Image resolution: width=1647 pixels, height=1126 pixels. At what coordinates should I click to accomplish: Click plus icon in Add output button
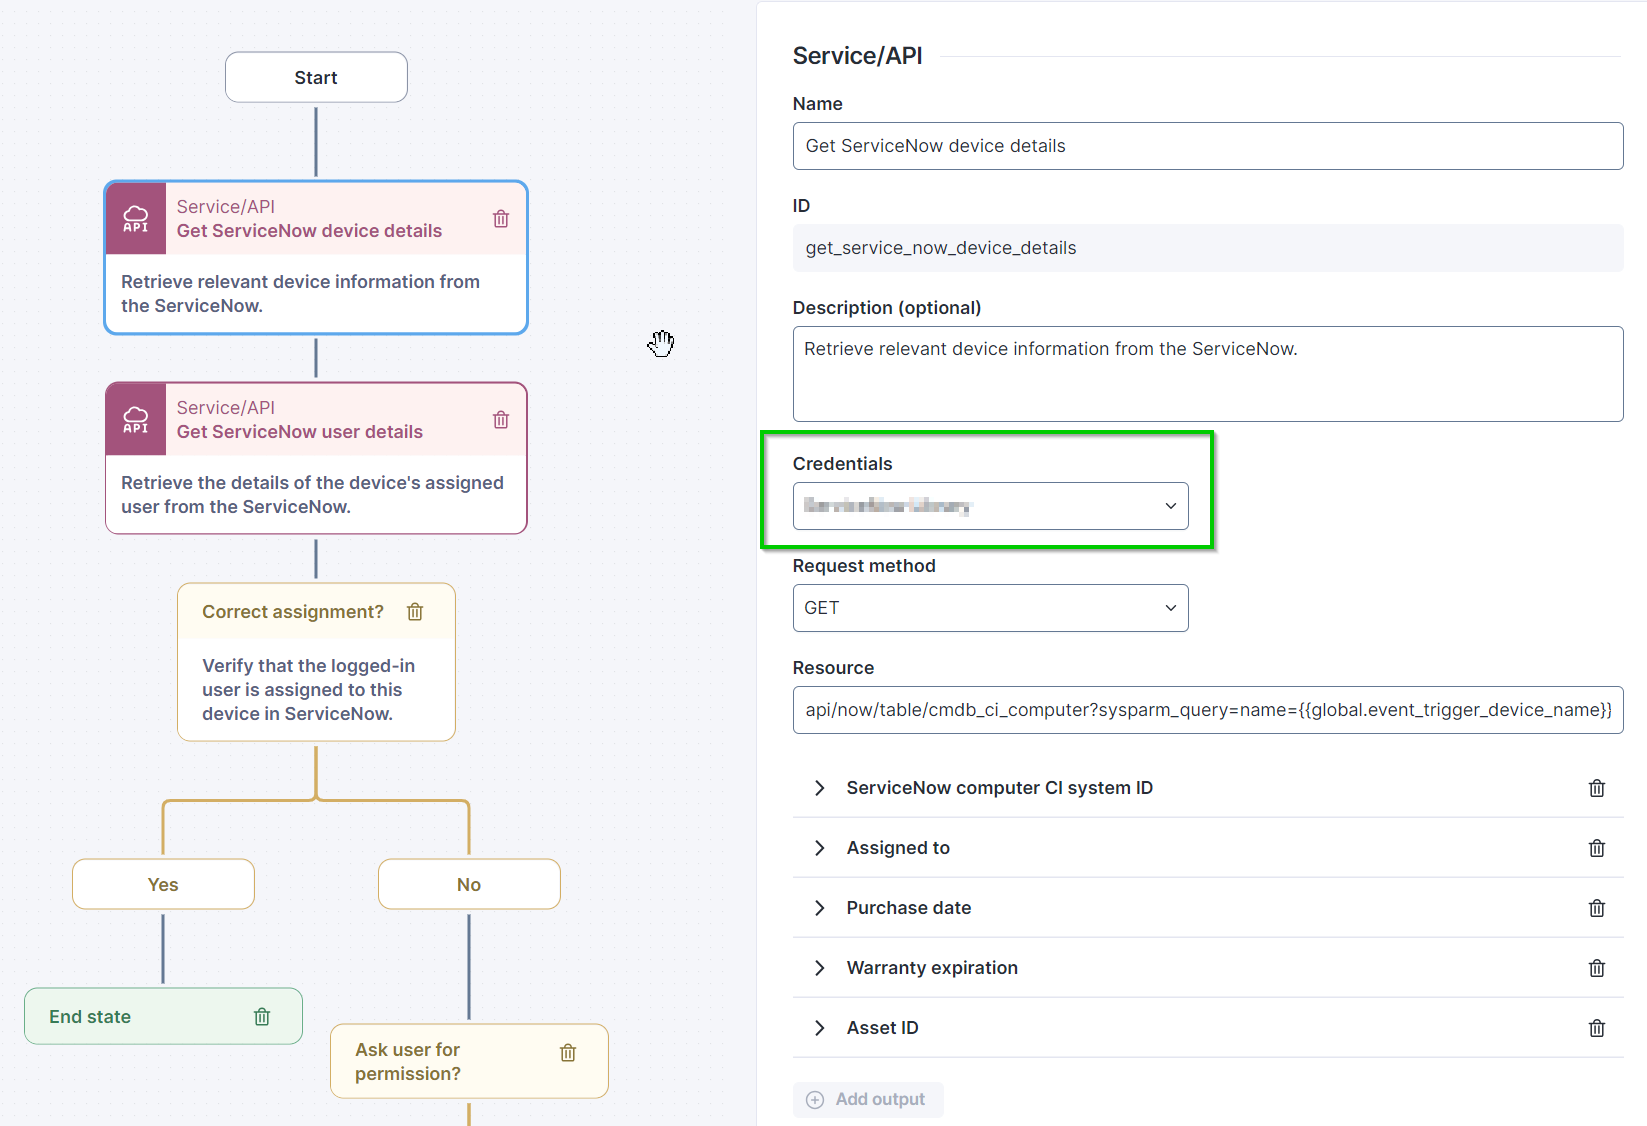tap(815, 1099)
